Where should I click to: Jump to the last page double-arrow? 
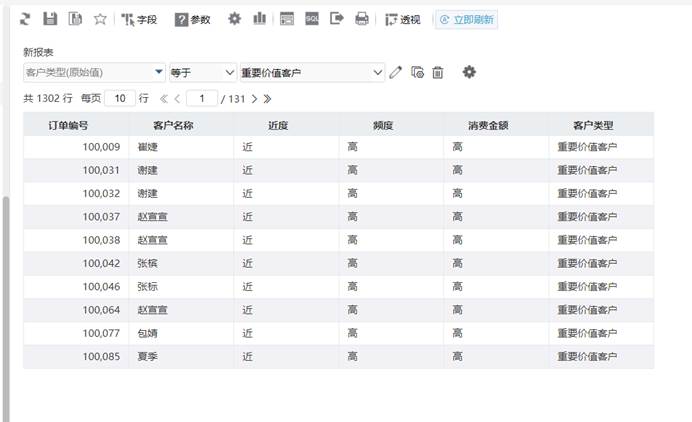click(267, 99)
